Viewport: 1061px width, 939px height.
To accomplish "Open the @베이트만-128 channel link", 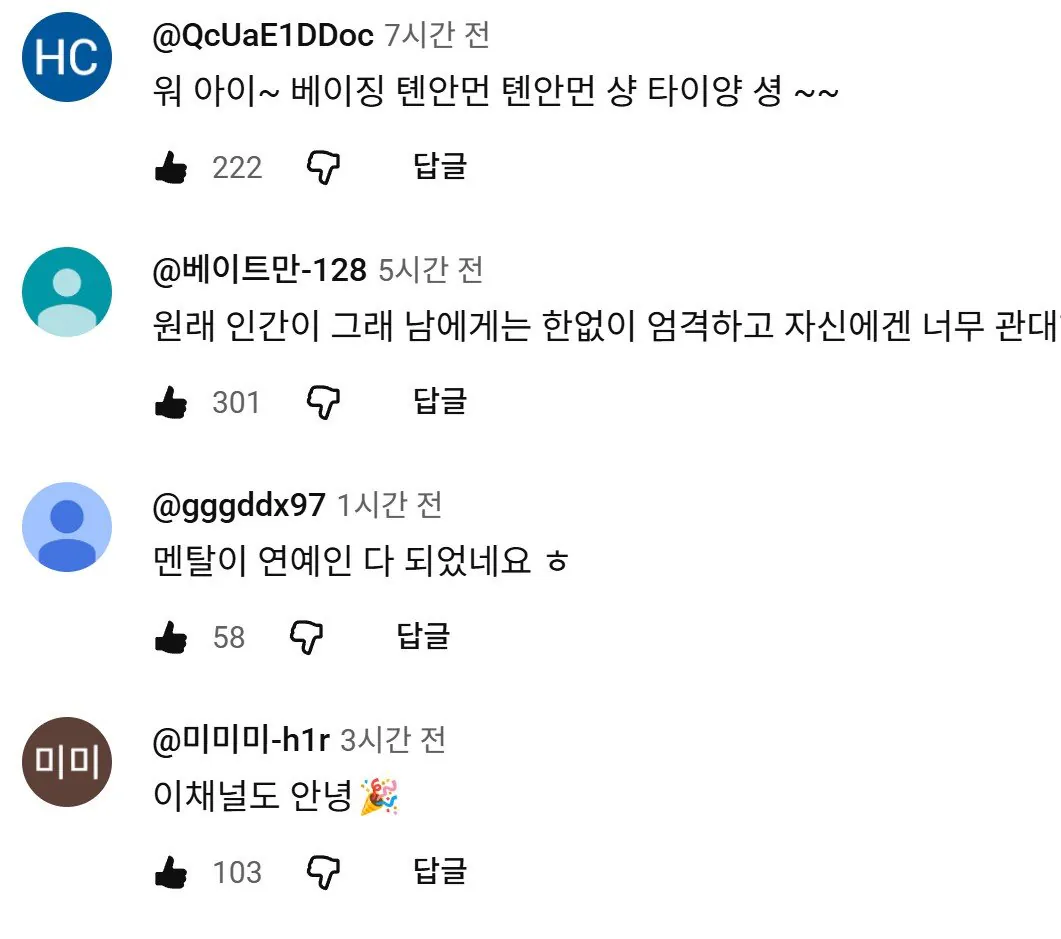I will pos(259,270).
